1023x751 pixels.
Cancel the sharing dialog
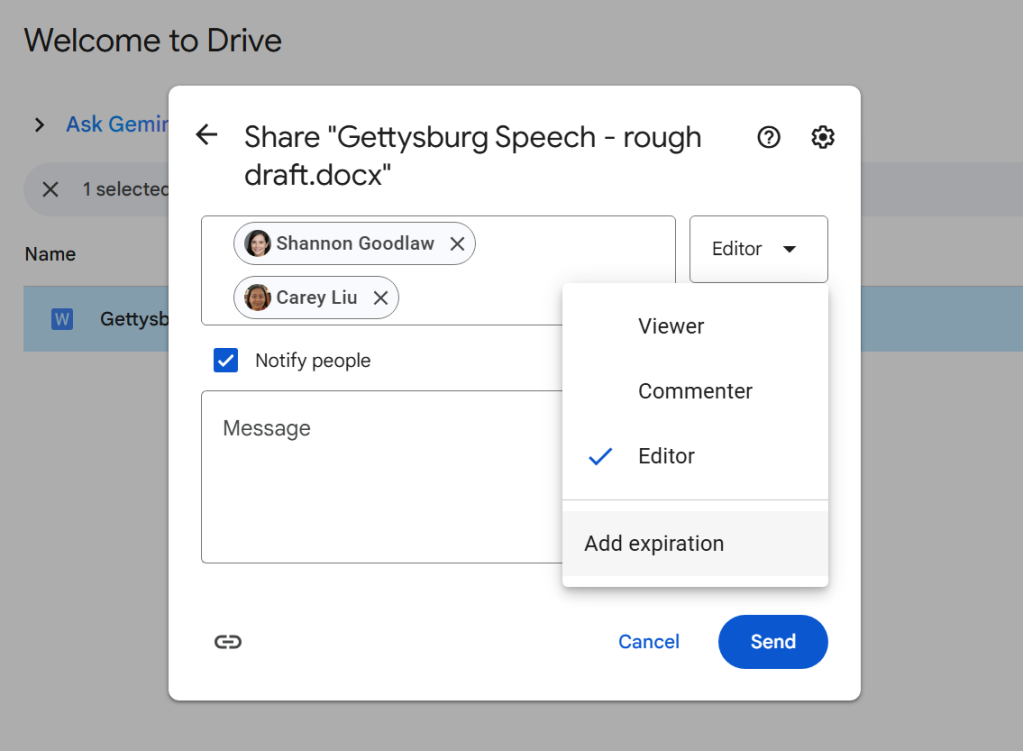(x=648, y=641)
